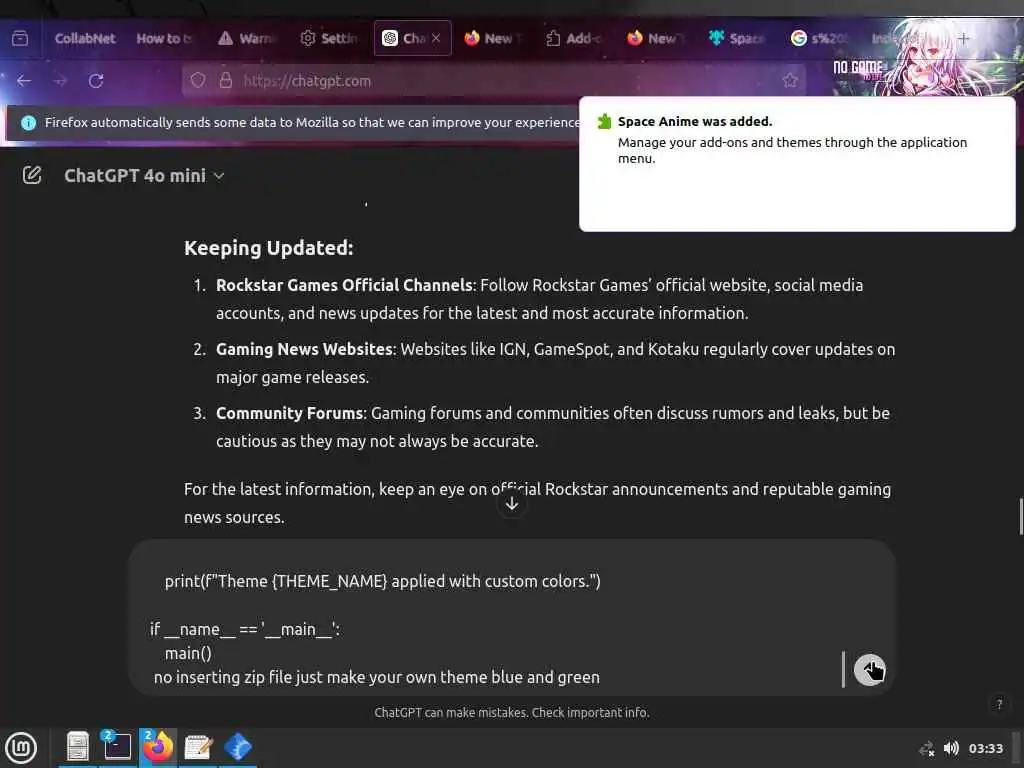Switch to the CollabNet tab

pos(85,39)
